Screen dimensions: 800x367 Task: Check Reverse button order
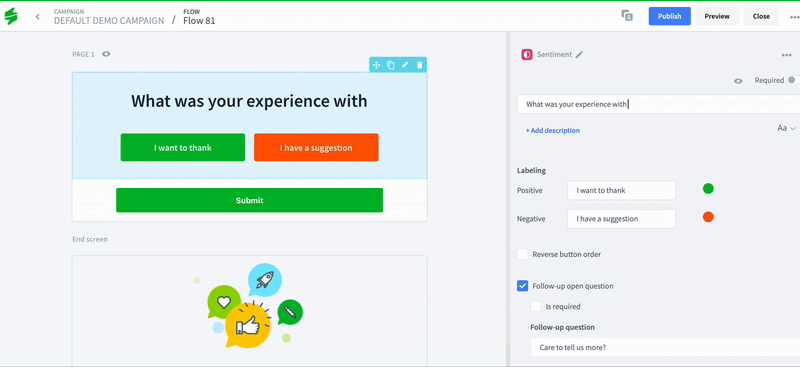point(522,254)
